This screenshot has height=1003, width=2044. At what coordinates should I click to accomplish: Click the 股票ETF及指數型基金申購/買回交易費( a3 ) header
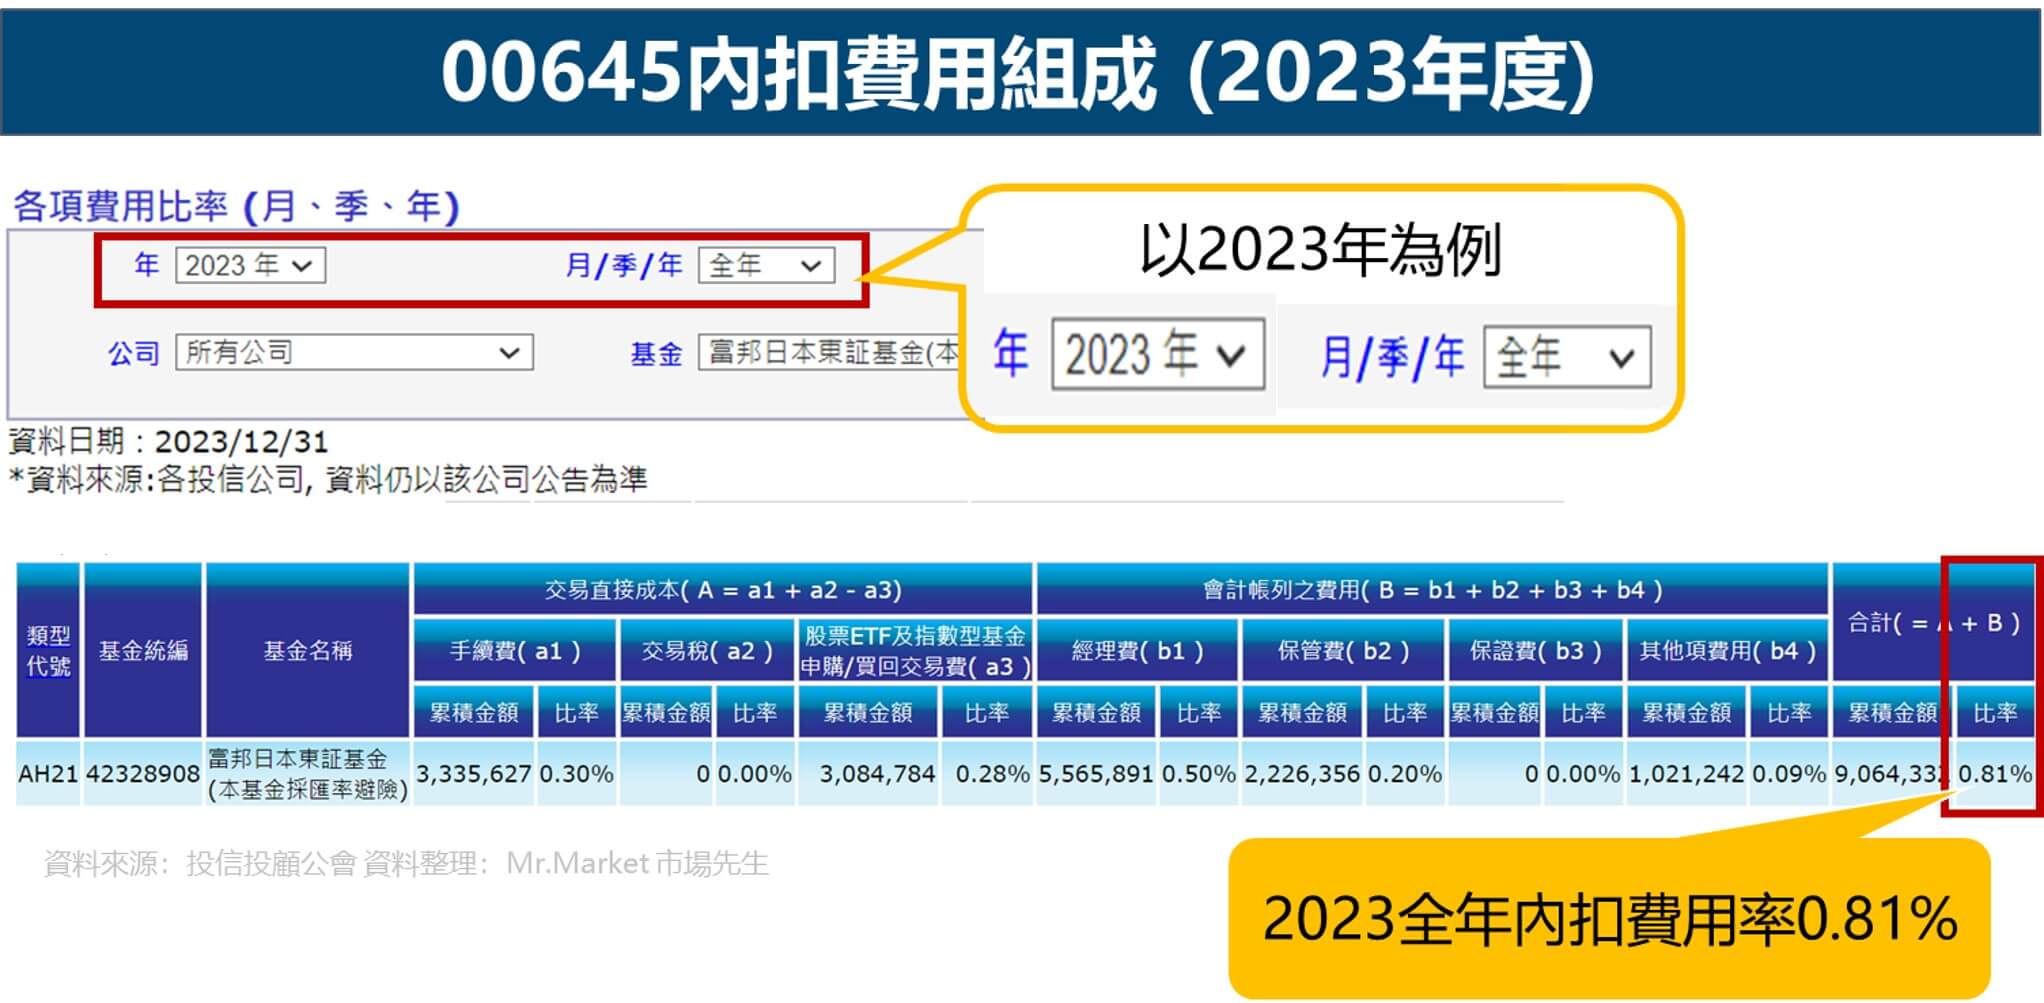pyautogui.click(x=915, y=651)
